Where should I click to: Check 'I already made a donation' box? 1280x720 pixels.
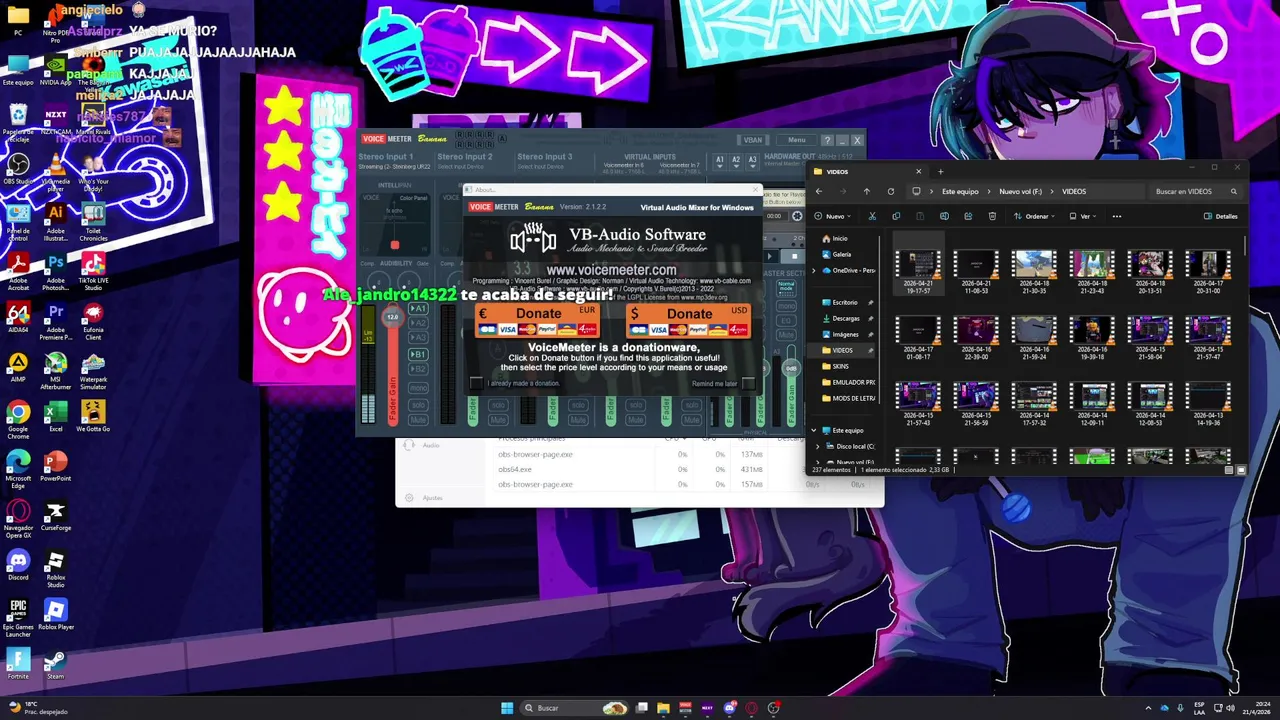click(476, 383)
